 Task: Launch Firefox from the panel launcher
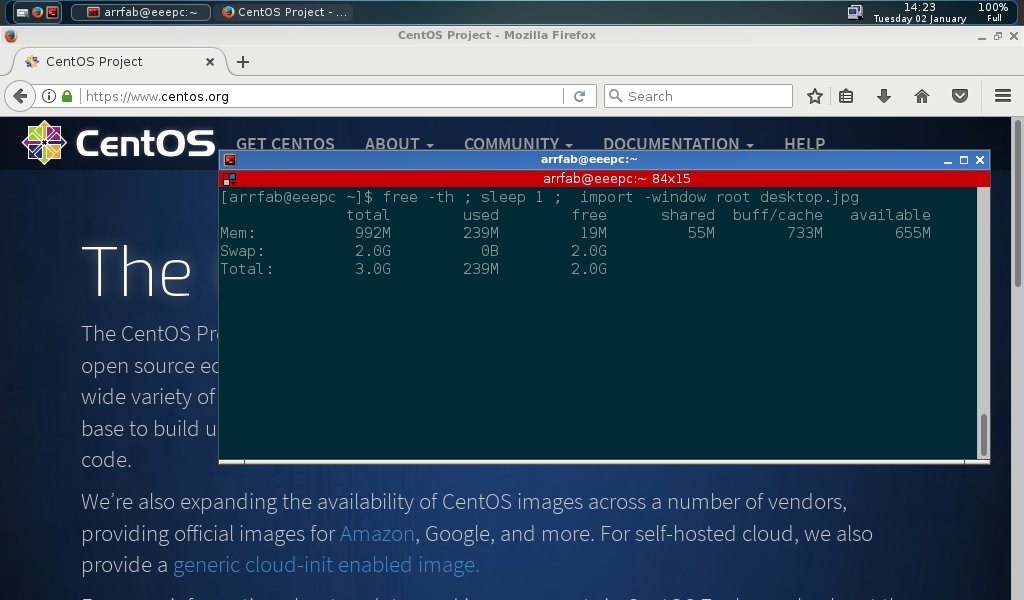click(37, 12)
